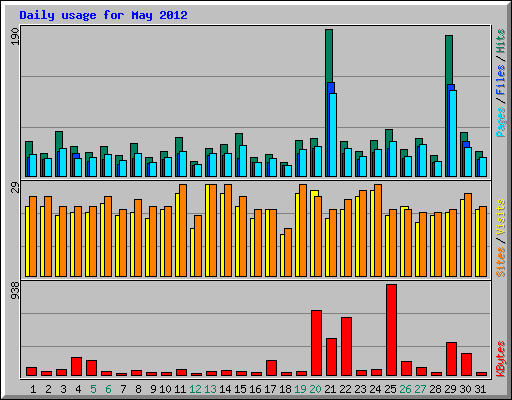The width and height of the screenshot is (512, 400).
Task: Click the orange Visits bar for day 18
Action: (x=288, y=252)
